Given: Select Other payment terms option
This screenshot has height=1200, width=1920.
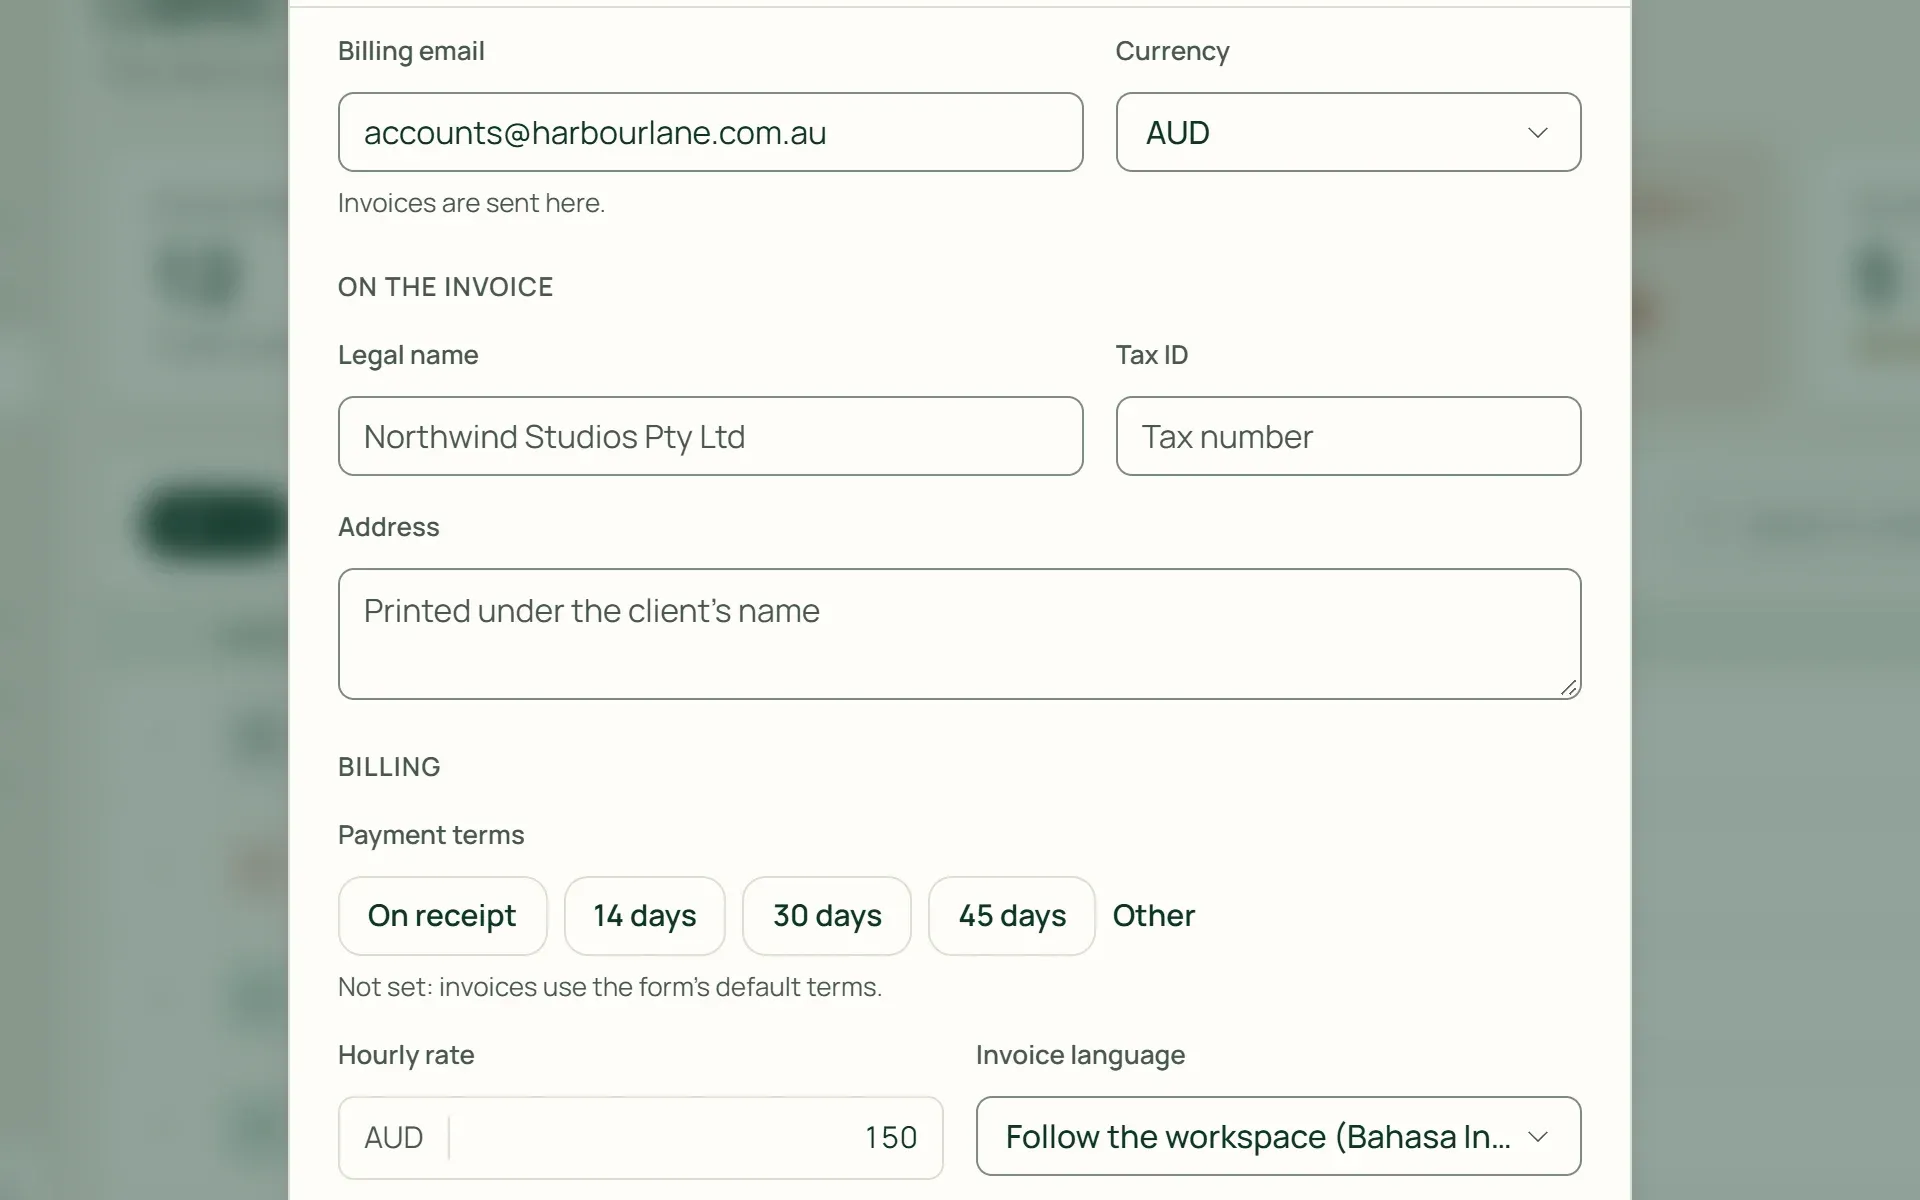Looking at the screenshot, I should click(1153, 916).
